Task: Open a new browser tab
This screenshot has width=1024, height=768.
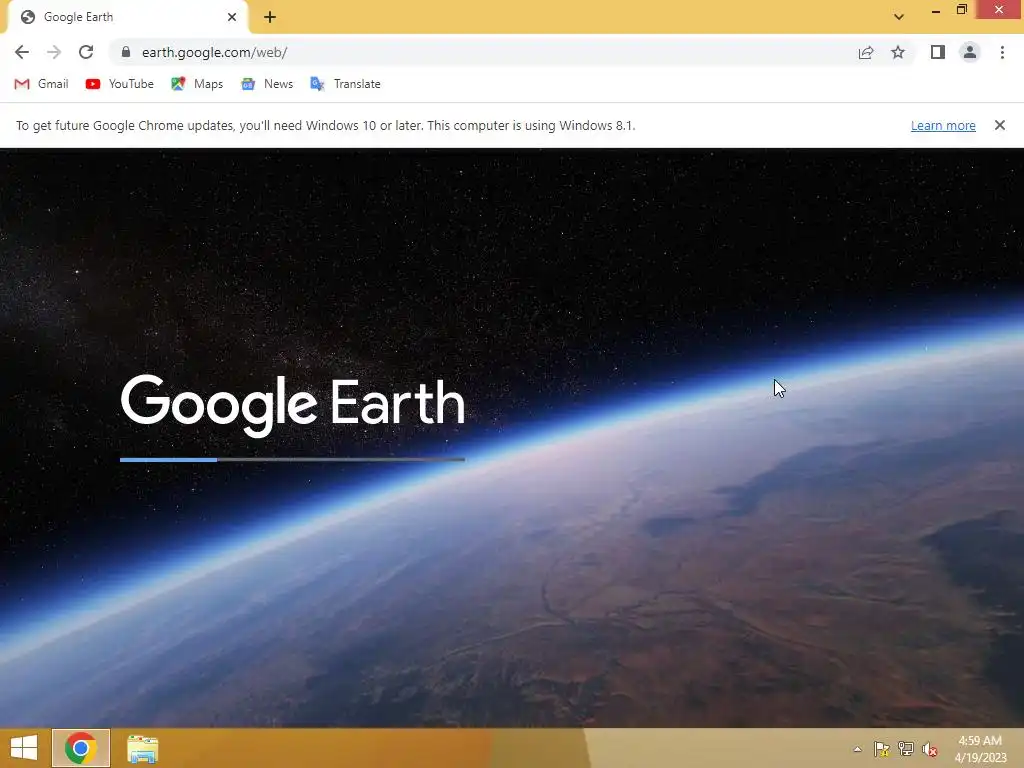Action: click(x=270, y=17)
